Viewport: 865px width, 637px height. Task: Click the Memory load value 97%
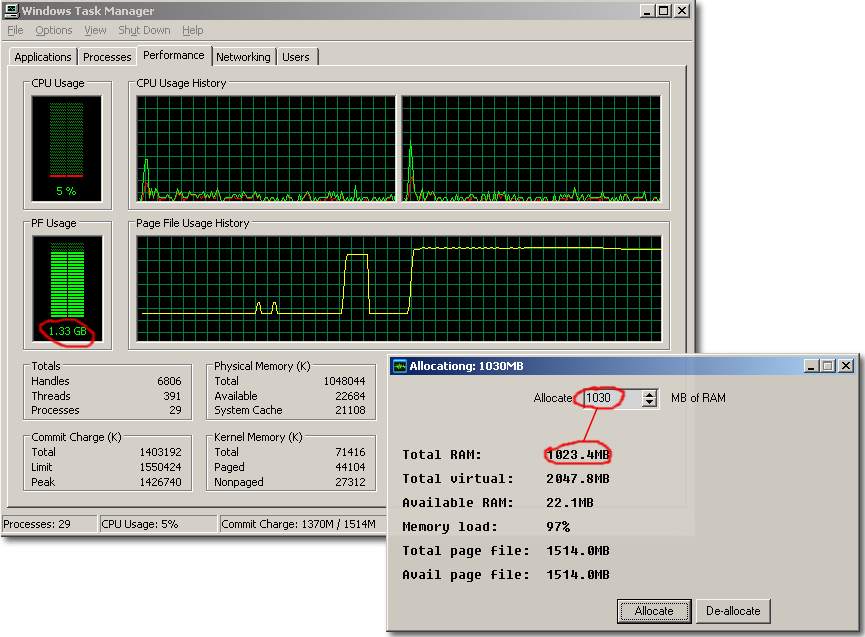click(x=558, y=527)
